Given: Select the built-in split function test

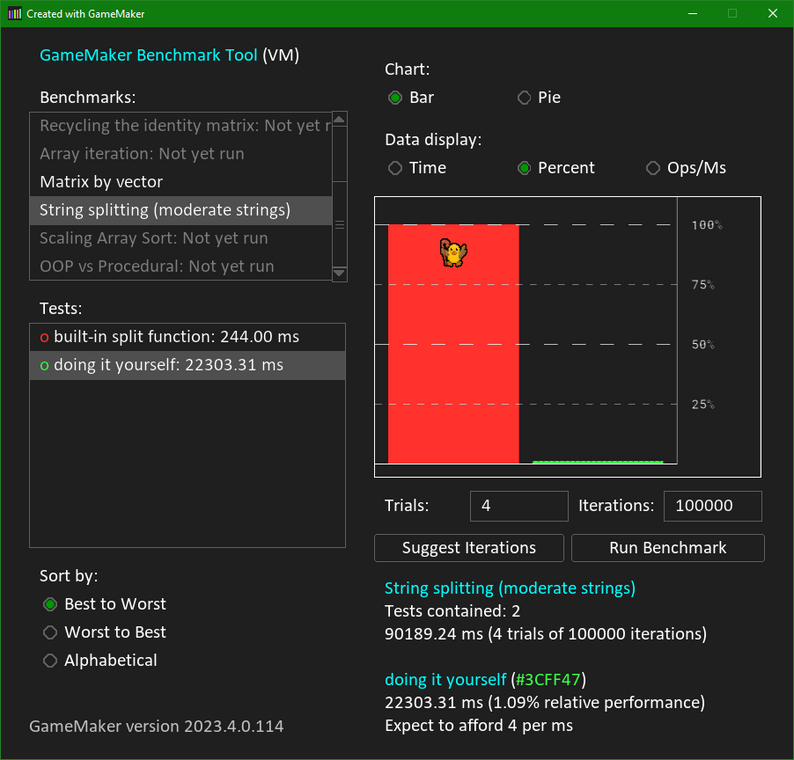Looking at the screenshot, I should pos(187,337).
